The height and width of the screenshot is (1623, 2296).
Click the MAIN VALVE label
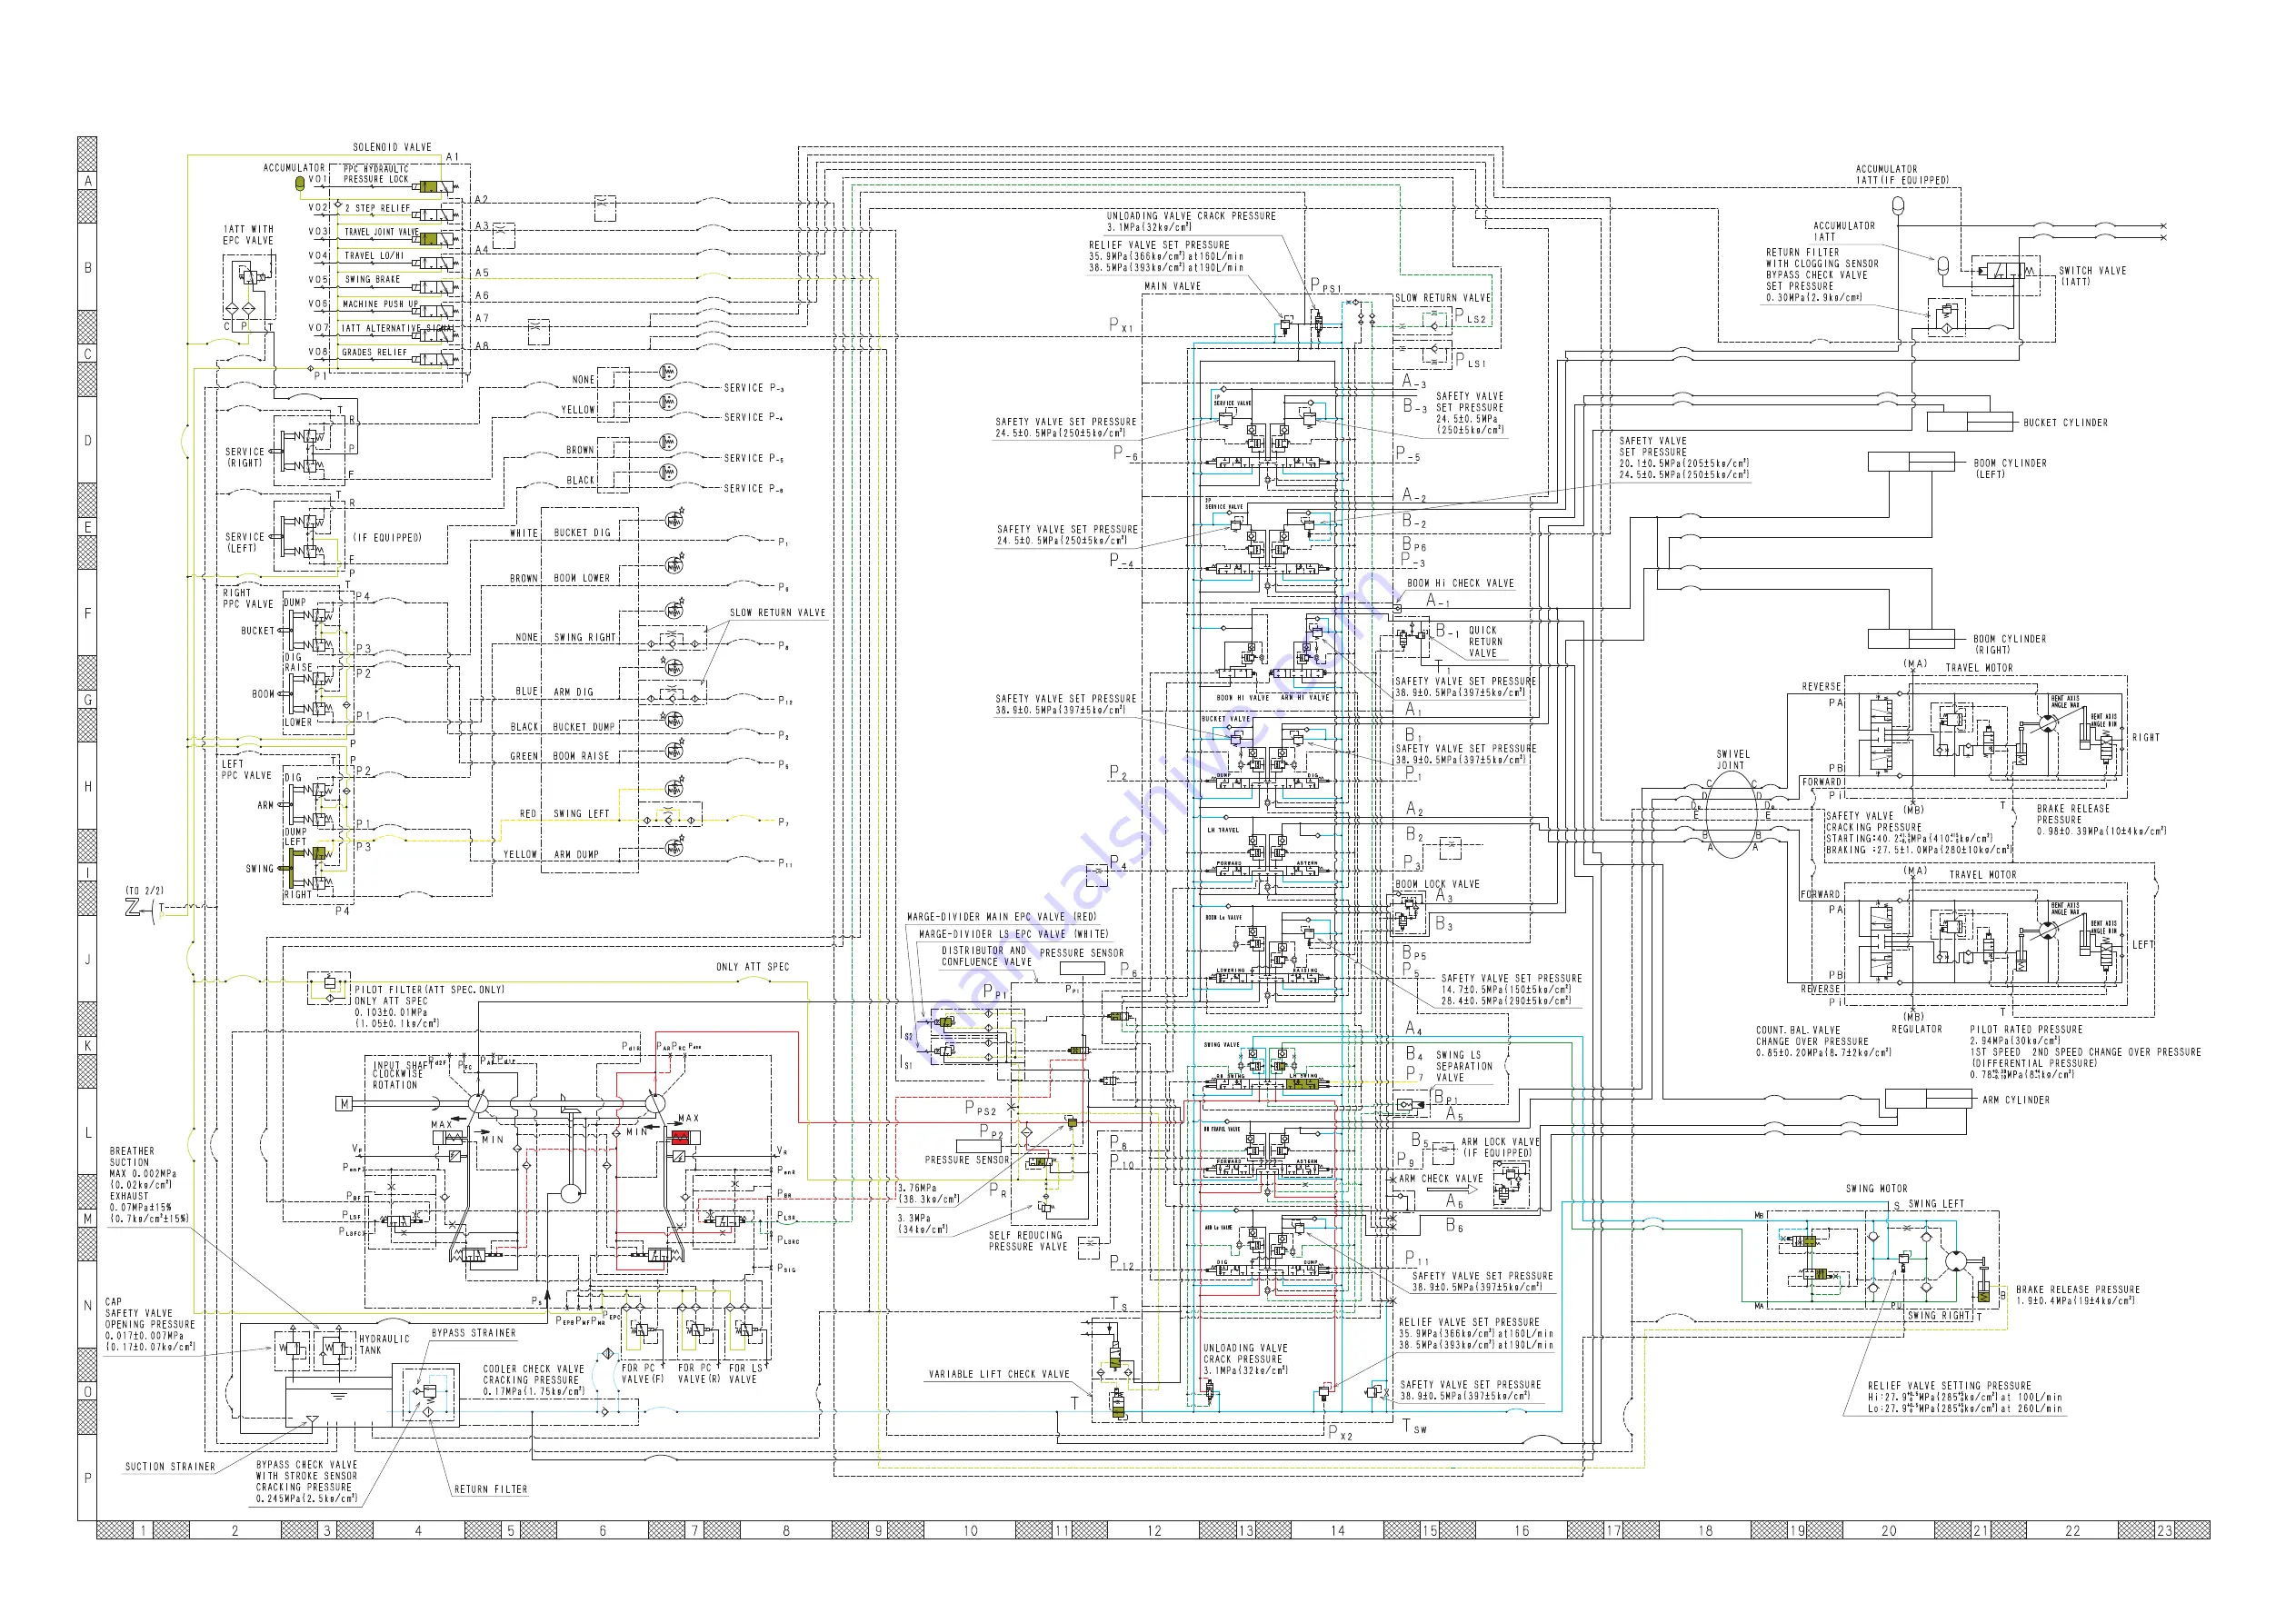click(x=1172, y=286)
